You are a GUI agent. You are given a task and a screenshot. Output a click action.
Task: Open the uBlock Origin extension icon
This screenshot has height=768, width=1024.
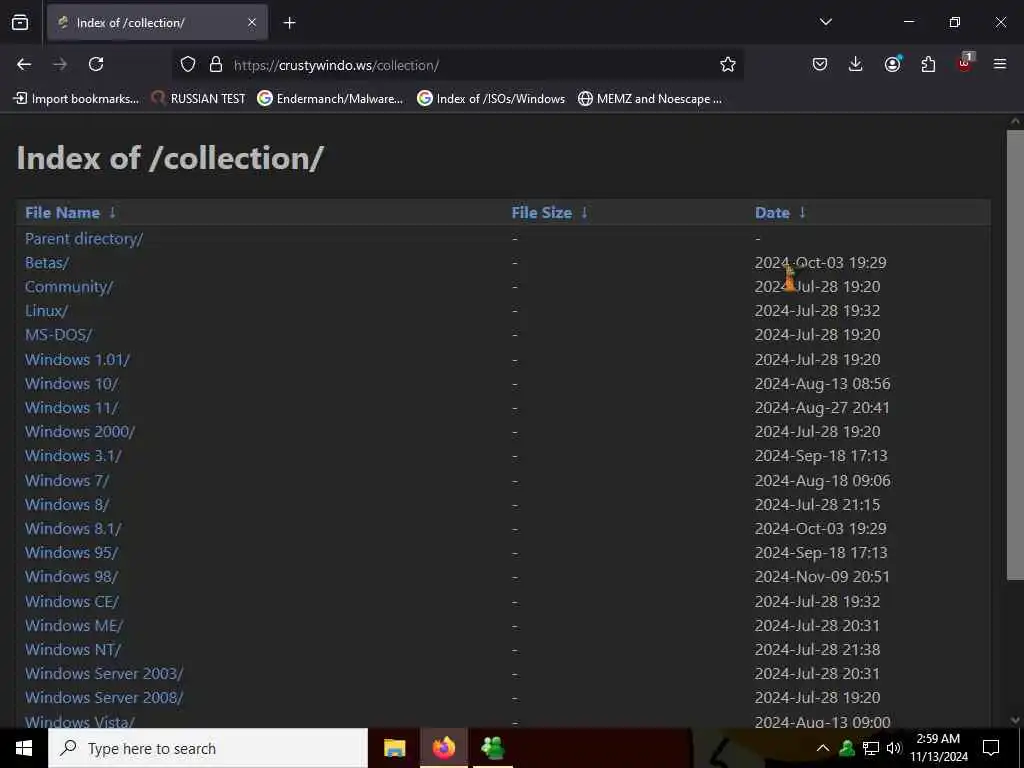965,63
